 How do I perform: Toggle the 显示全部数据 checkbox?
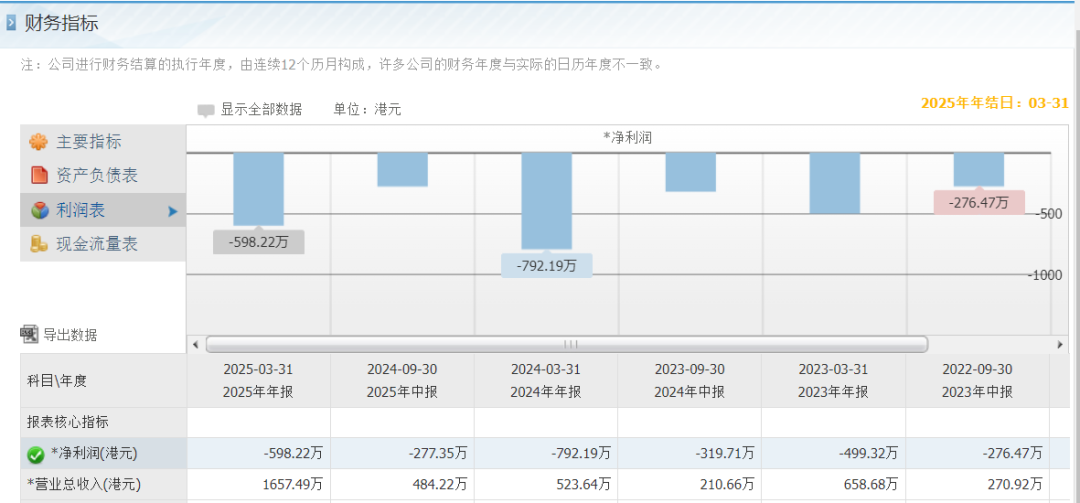tap(206, 110)
